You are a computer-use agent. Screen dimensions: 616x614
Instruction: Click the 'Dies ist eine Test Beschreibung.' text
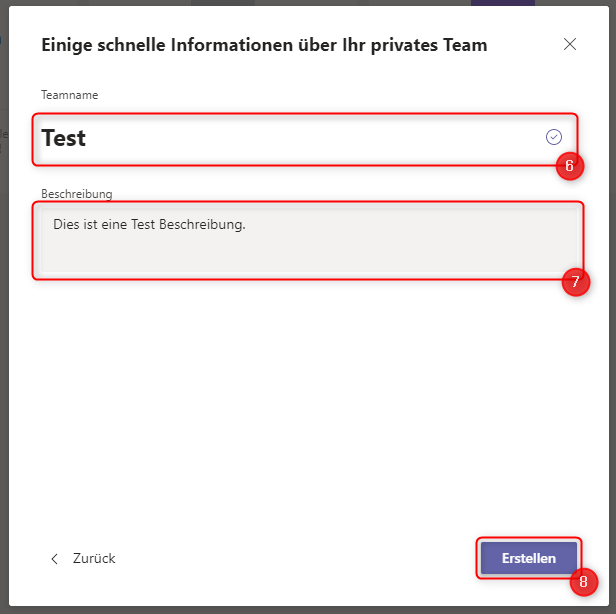click(149, 224)
